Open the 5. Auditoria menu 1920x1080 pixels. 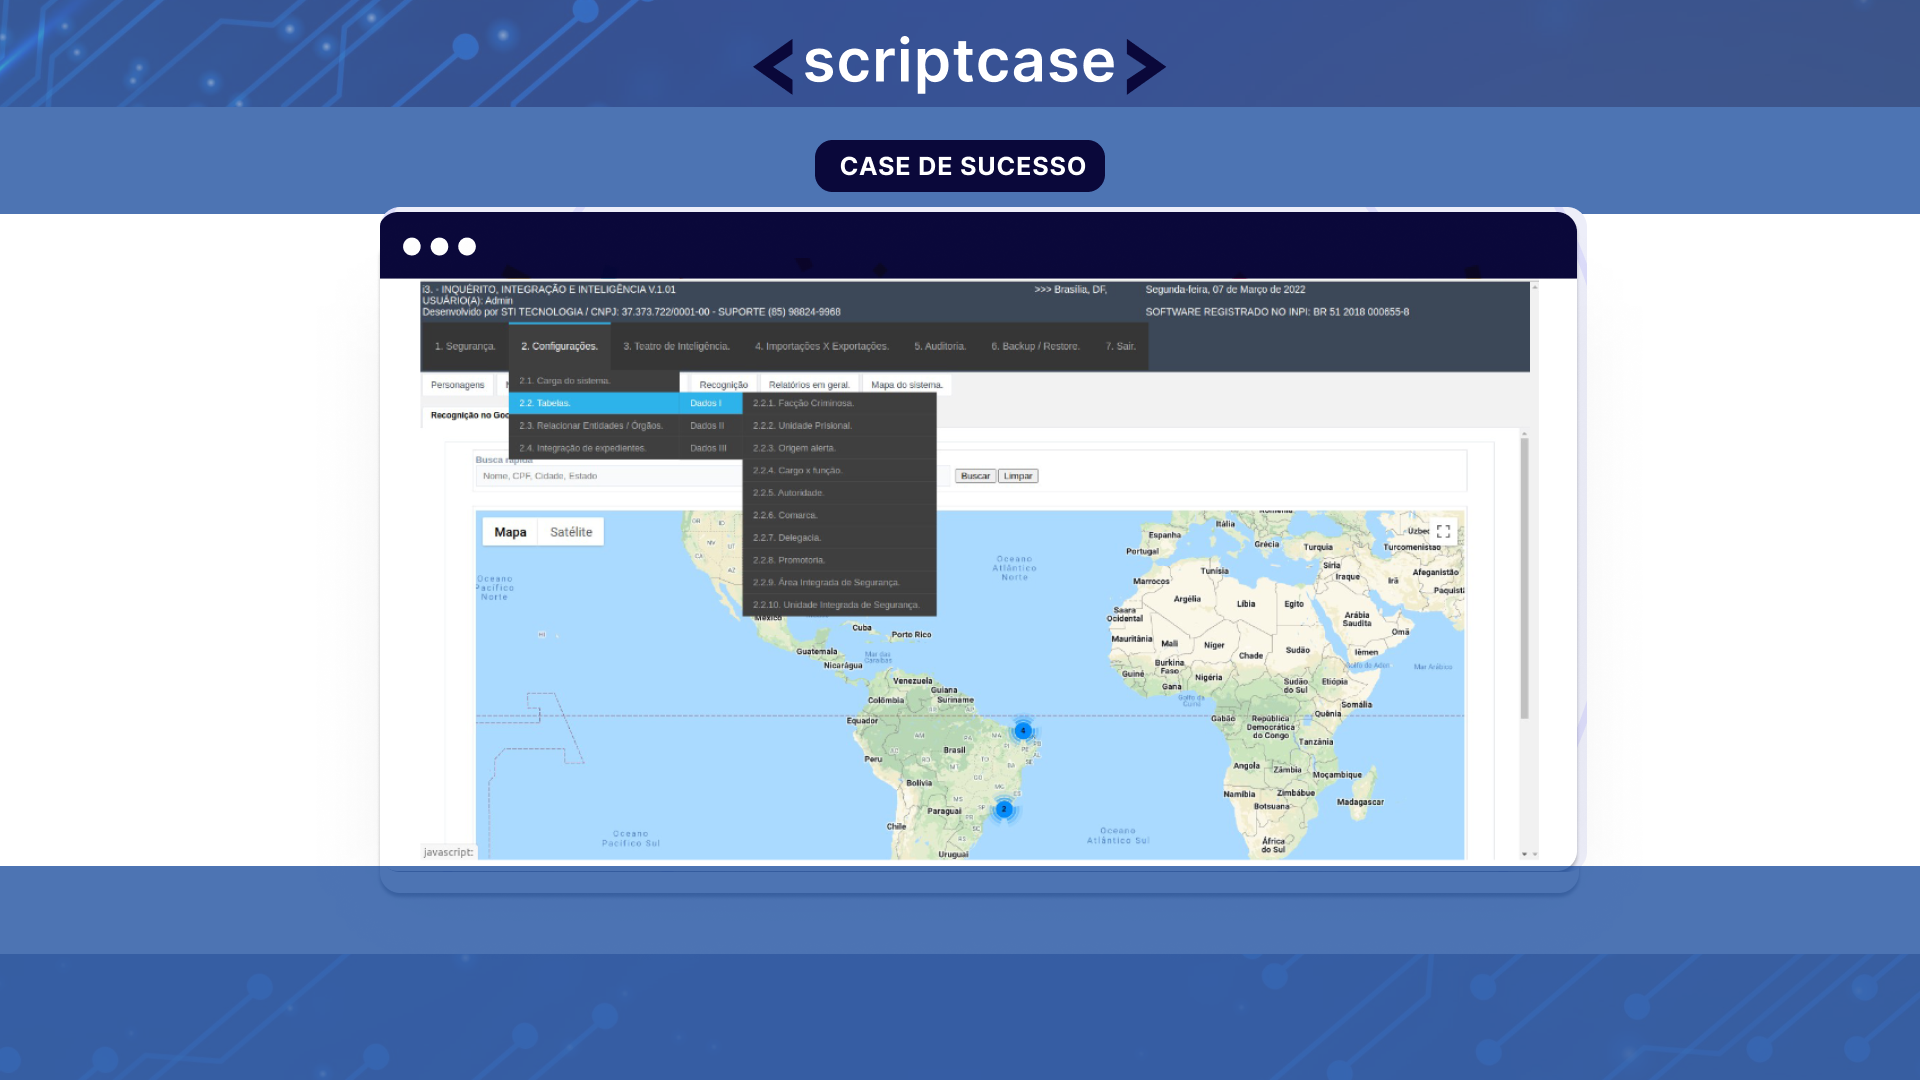(x=940, y=347)
